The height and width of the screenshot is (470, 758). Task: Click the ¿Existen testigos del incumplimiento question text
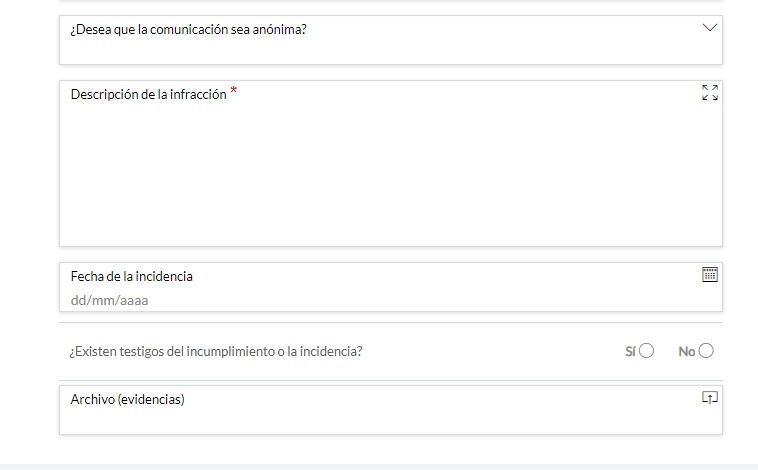coord(216,352)
